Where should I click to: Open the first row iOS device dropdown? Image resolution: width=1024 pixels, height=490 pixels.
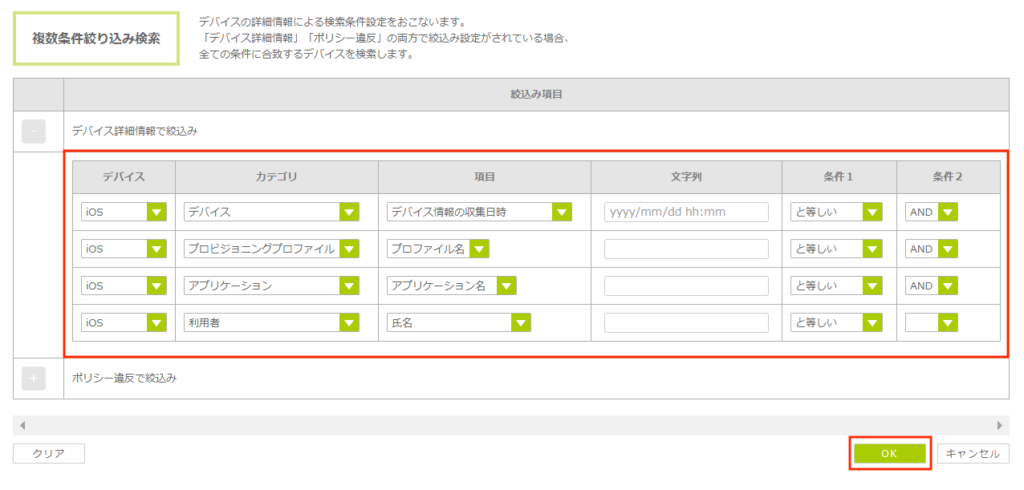point(124,212)
